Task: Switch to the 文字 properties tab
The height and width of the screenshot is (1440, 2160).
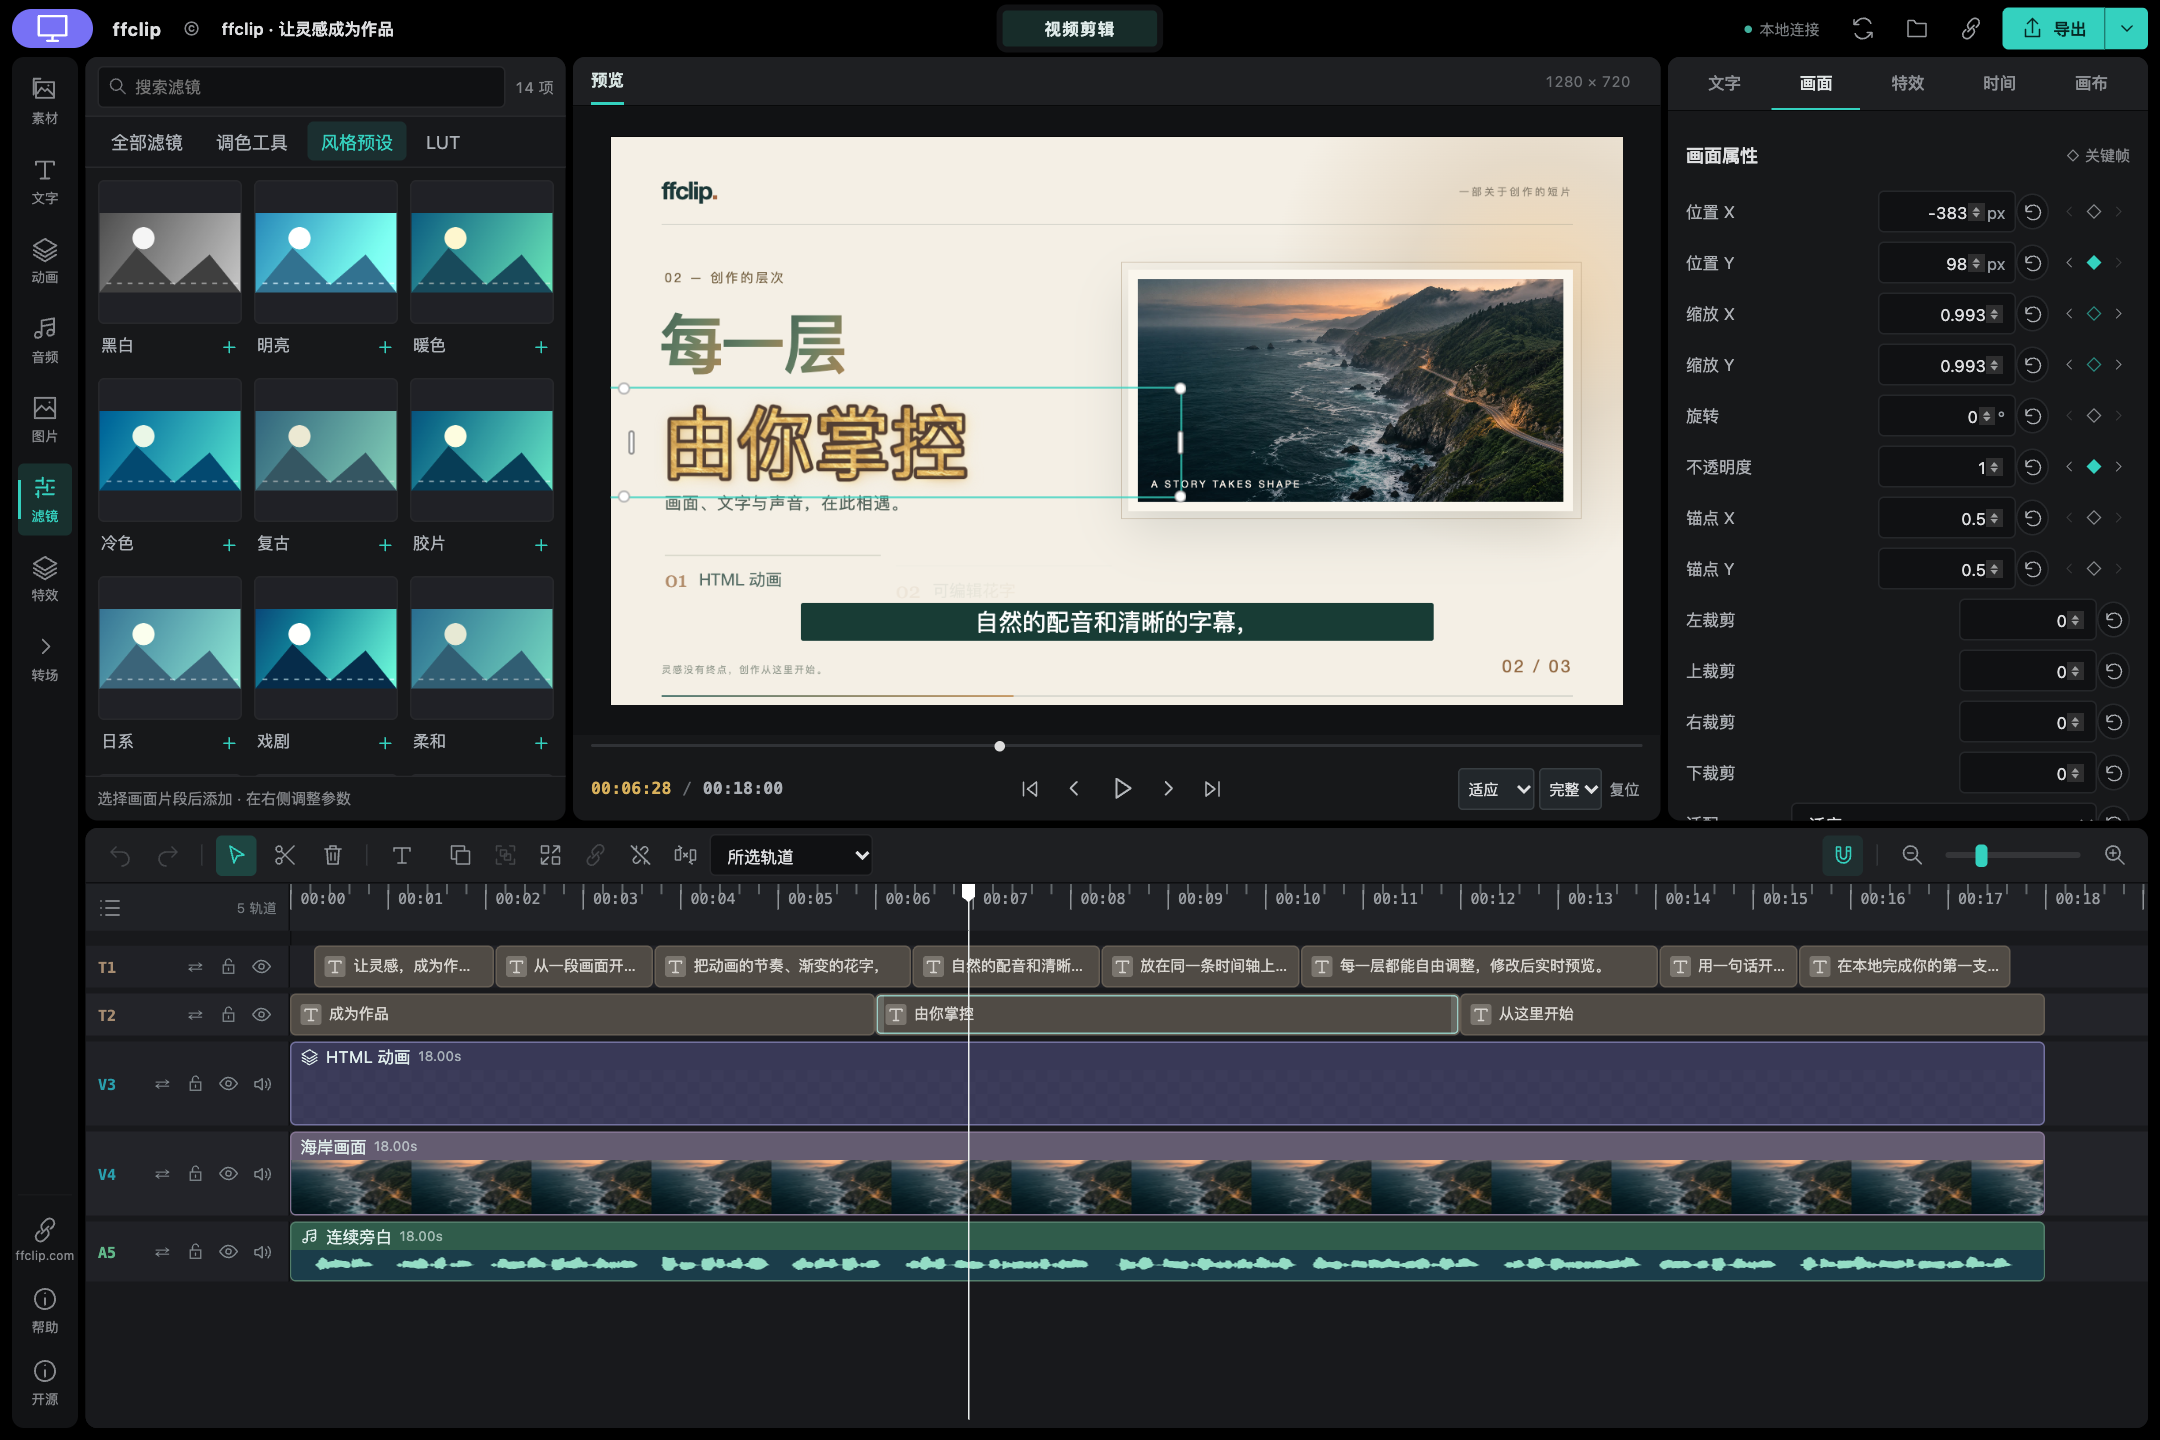Action: 1724,83
